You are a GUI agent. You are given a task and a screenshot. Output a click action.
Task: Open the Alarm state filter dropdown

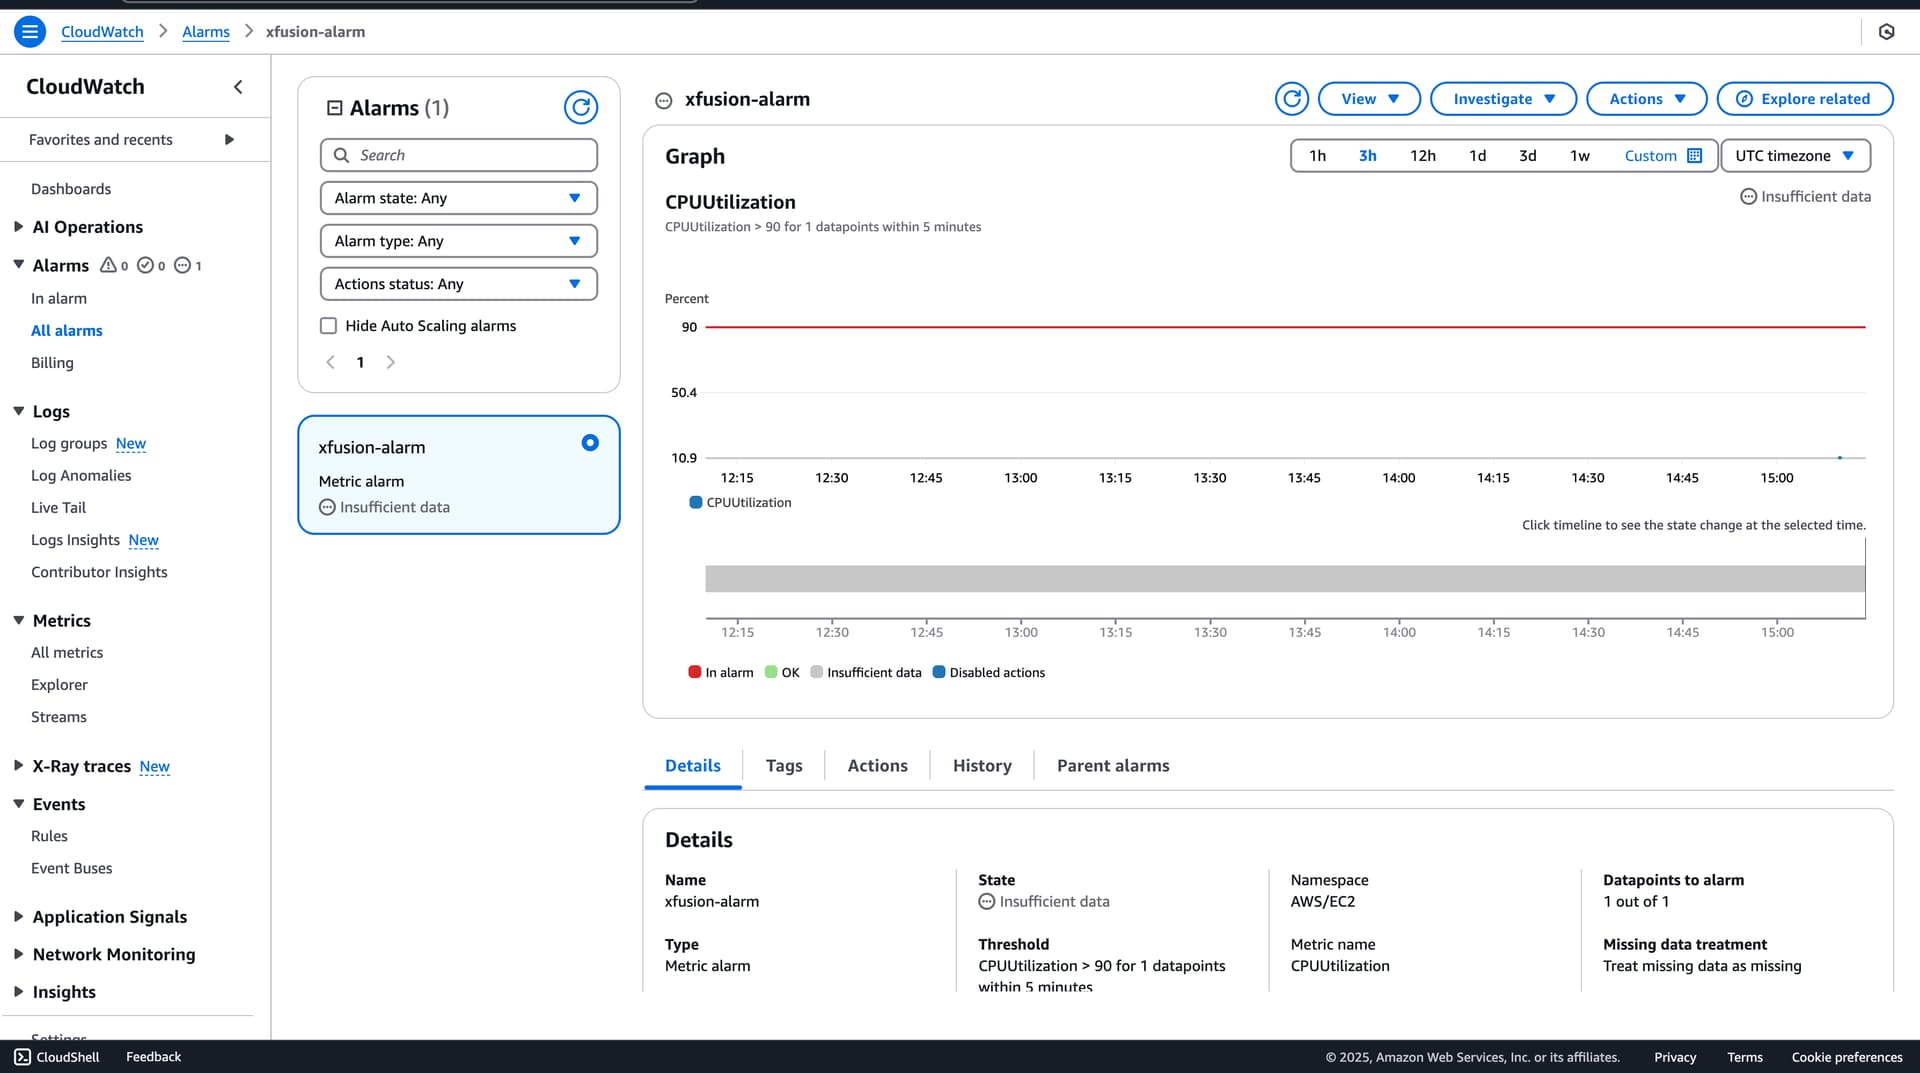458,198
